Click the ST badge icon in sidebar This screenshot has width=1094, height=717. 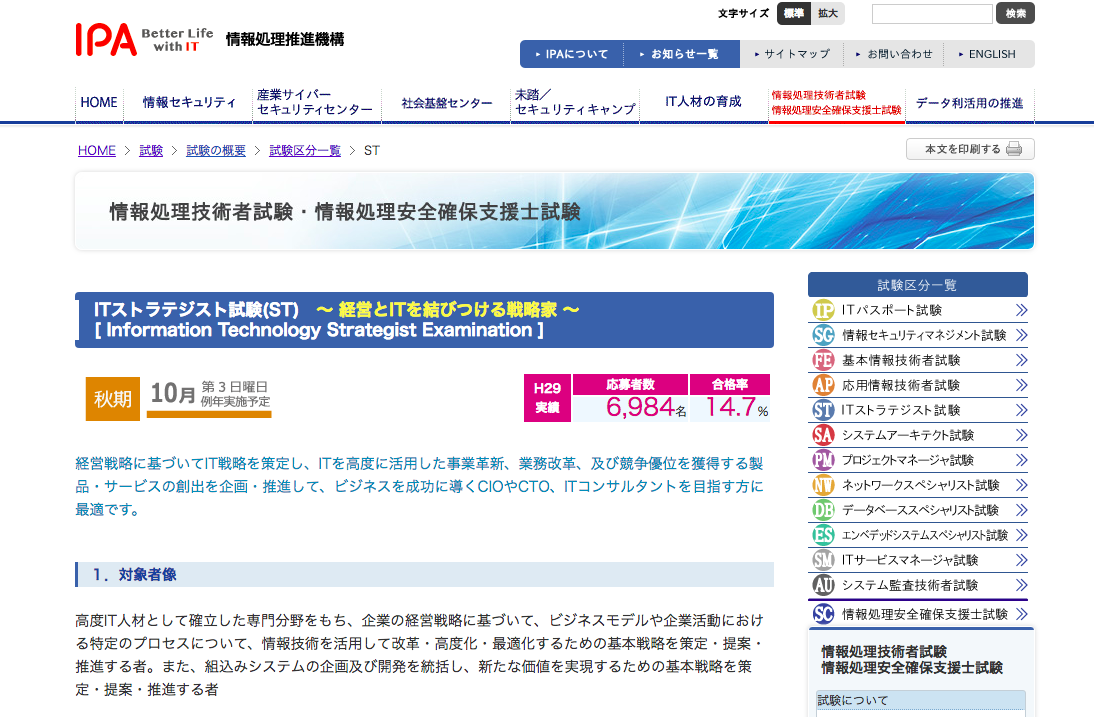[x=823, y=410]
